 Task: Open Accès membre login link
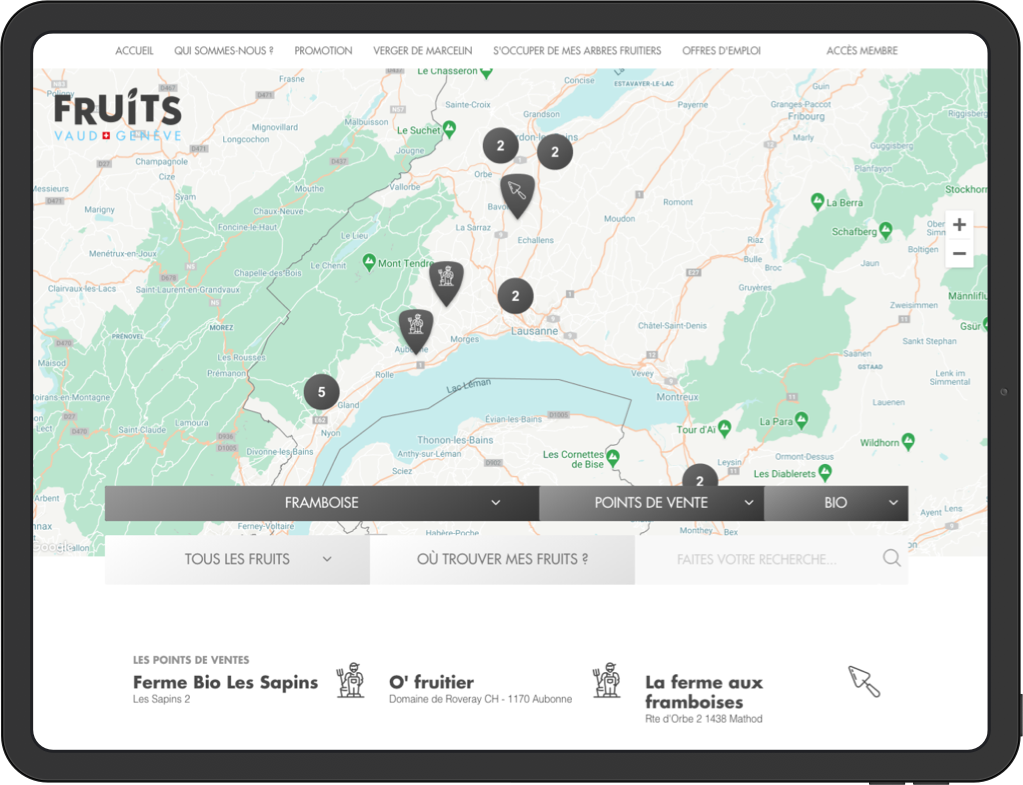[x=862, y=51]
